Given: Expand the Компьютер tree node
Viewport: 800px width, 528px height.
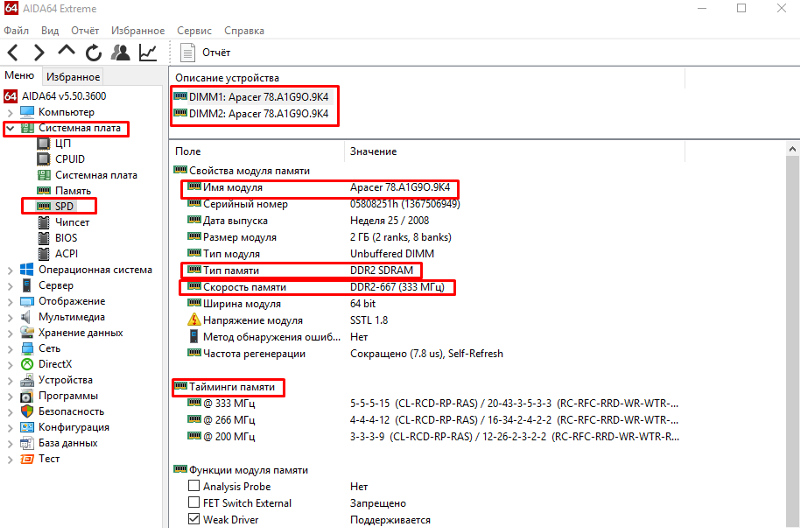Looking at the screenshot, I should [10, 112].
